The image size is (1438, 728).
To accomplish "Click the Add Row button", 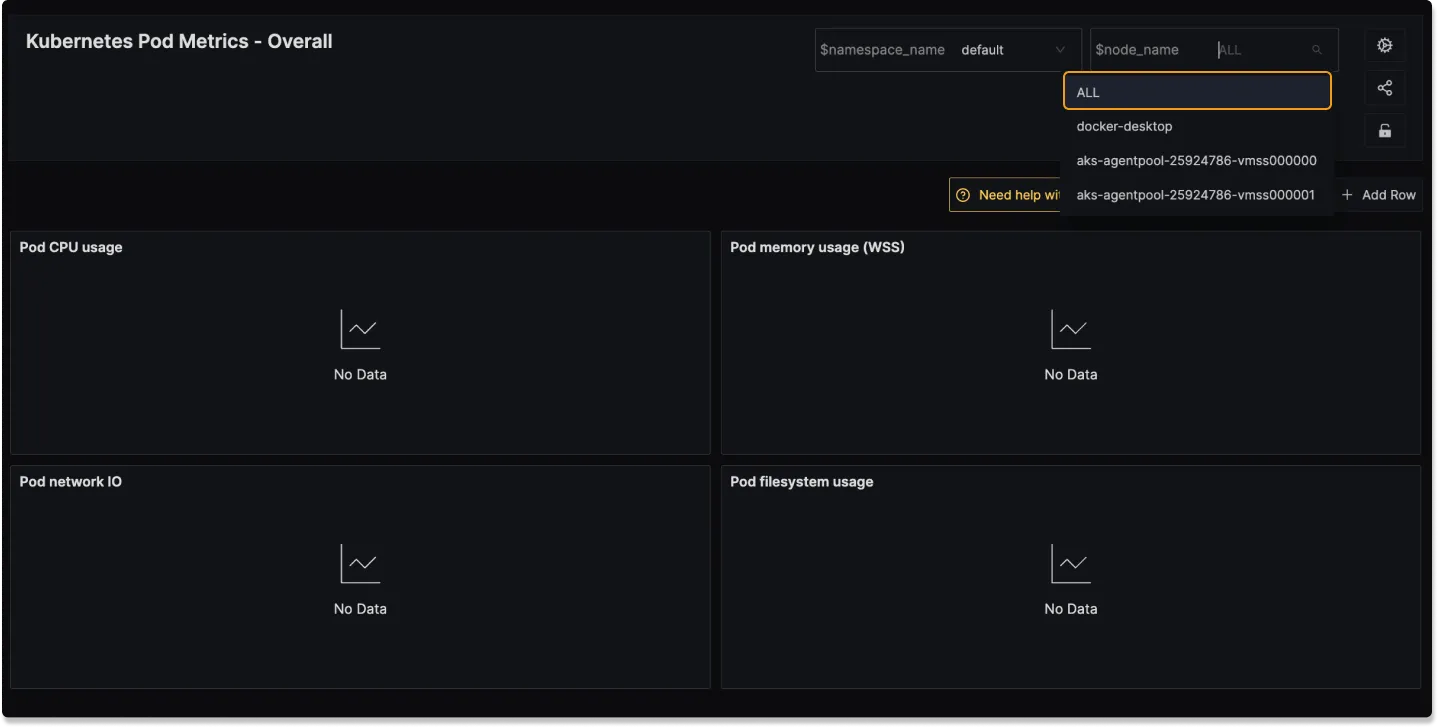I will tap(1378, 195).
